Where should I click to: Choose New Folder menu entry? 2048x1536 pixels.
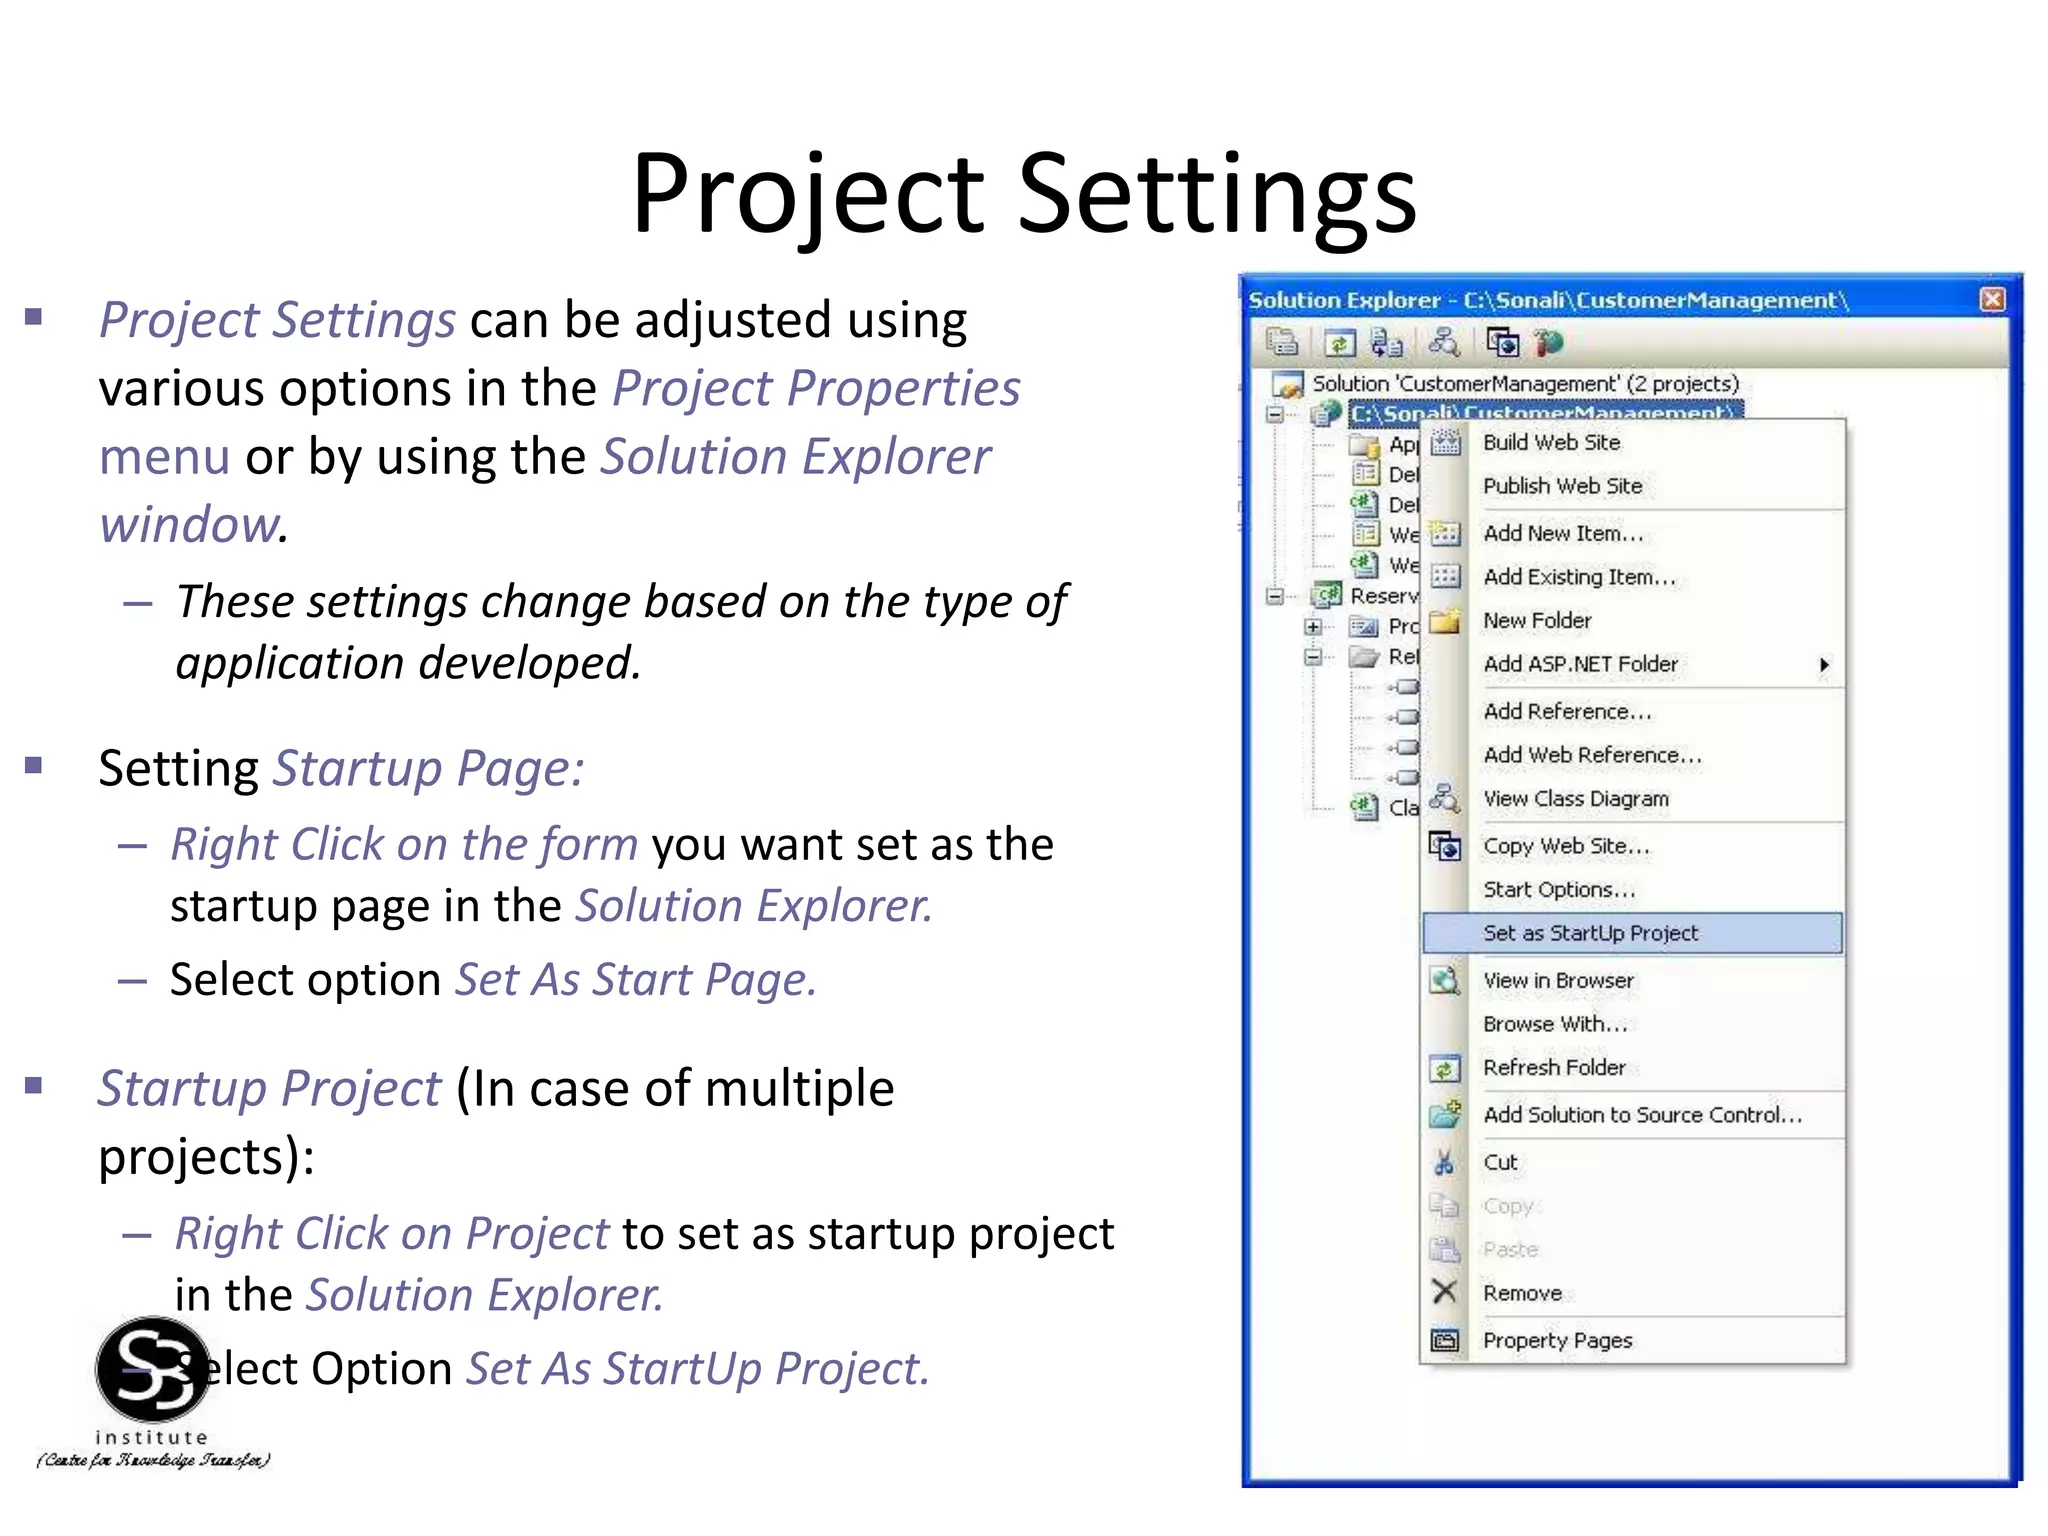(x=1632, y=620)
